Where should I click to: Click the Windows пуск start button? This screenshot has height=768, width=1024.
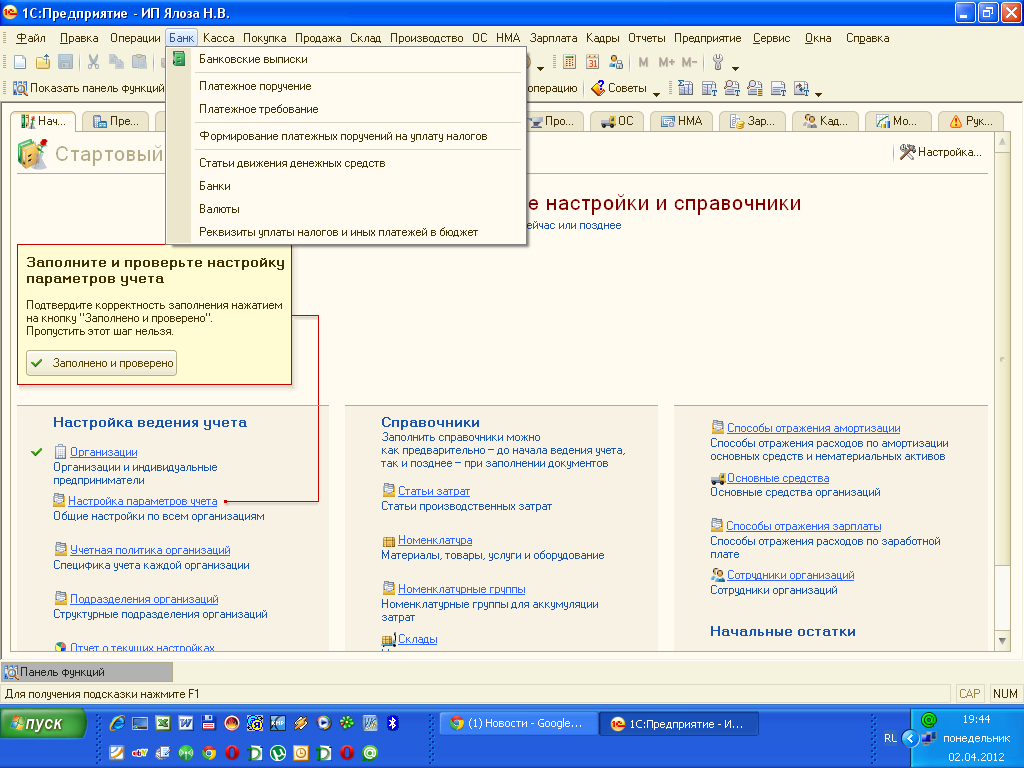click(x=43, y=724)
